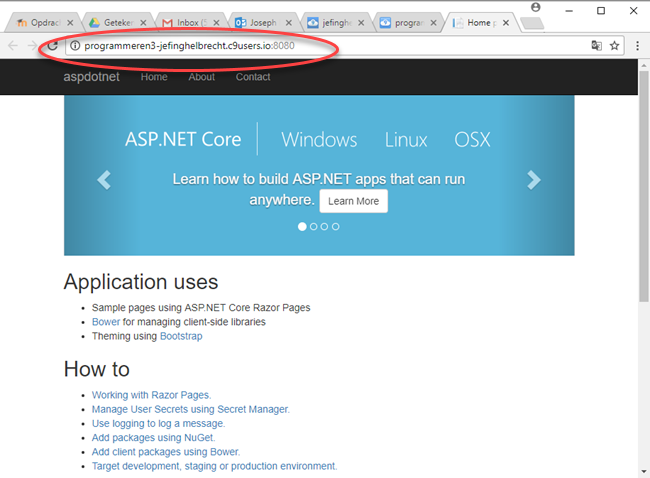
Task: Close the Opdracht tab
Action: [70, 23]
